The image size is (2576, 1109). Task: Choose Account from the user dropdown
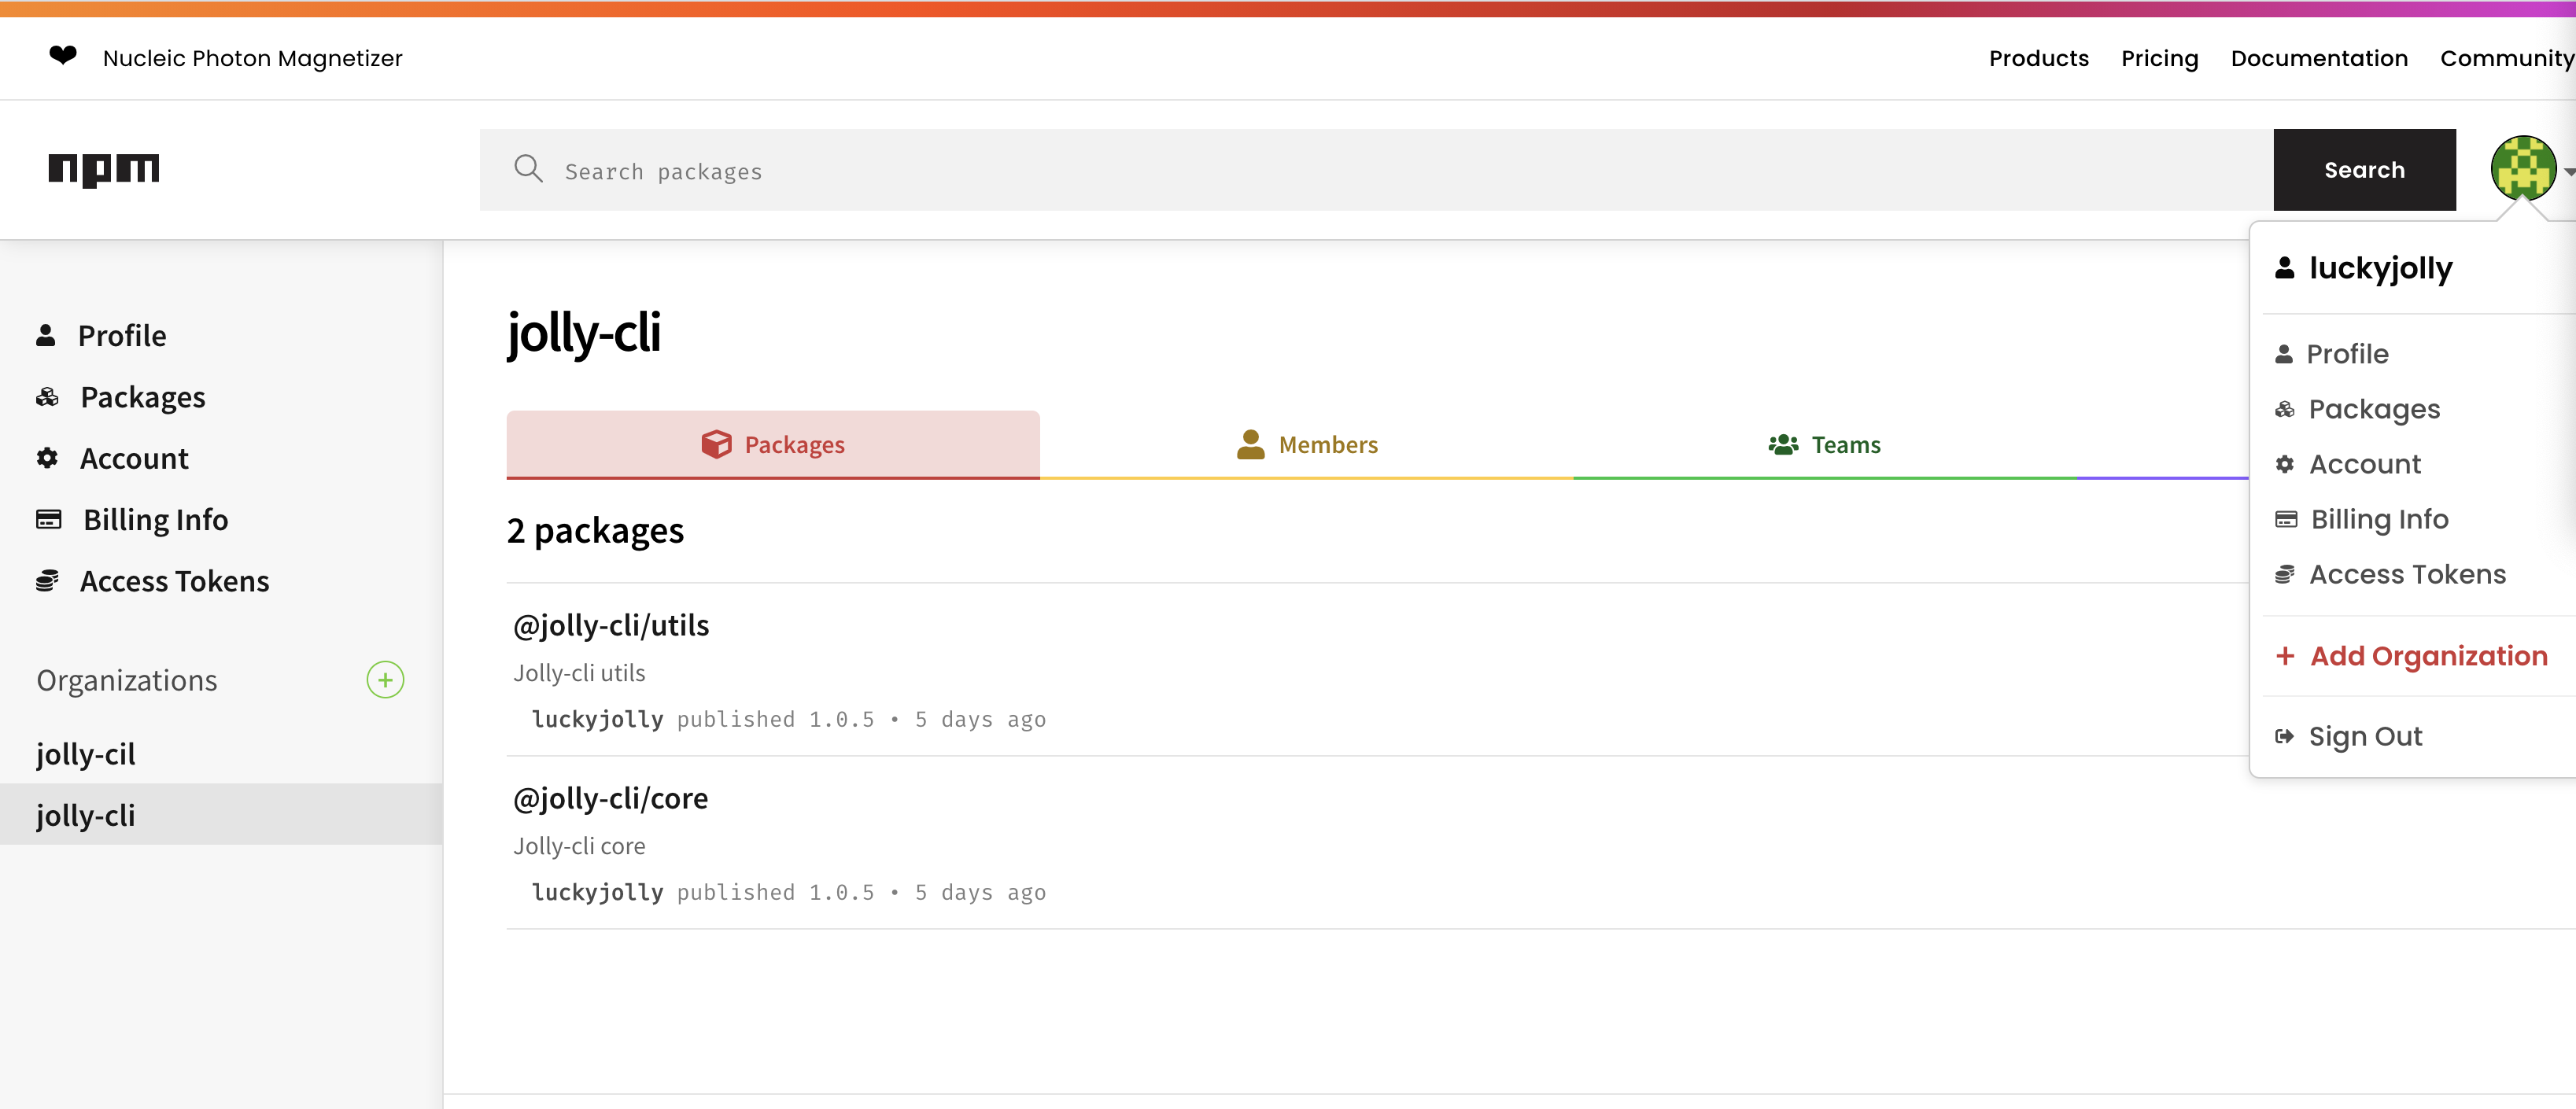click(2364, 464)
